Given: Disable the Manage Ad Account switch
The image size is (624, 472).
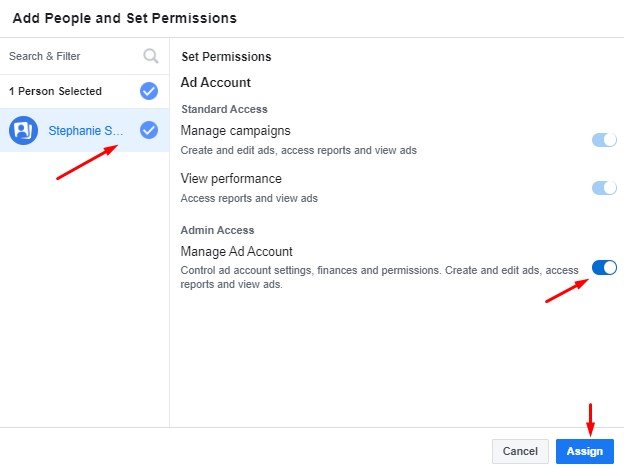Looking at the screenshot, I should point(604,267).
